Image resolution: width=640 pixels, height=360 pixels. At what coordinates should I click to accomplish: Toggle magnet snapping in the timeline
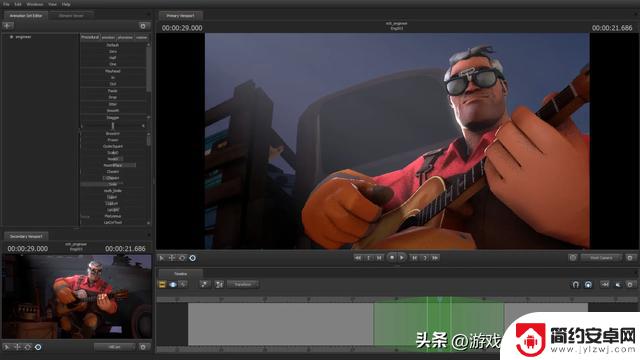click(x=576, y=284)
